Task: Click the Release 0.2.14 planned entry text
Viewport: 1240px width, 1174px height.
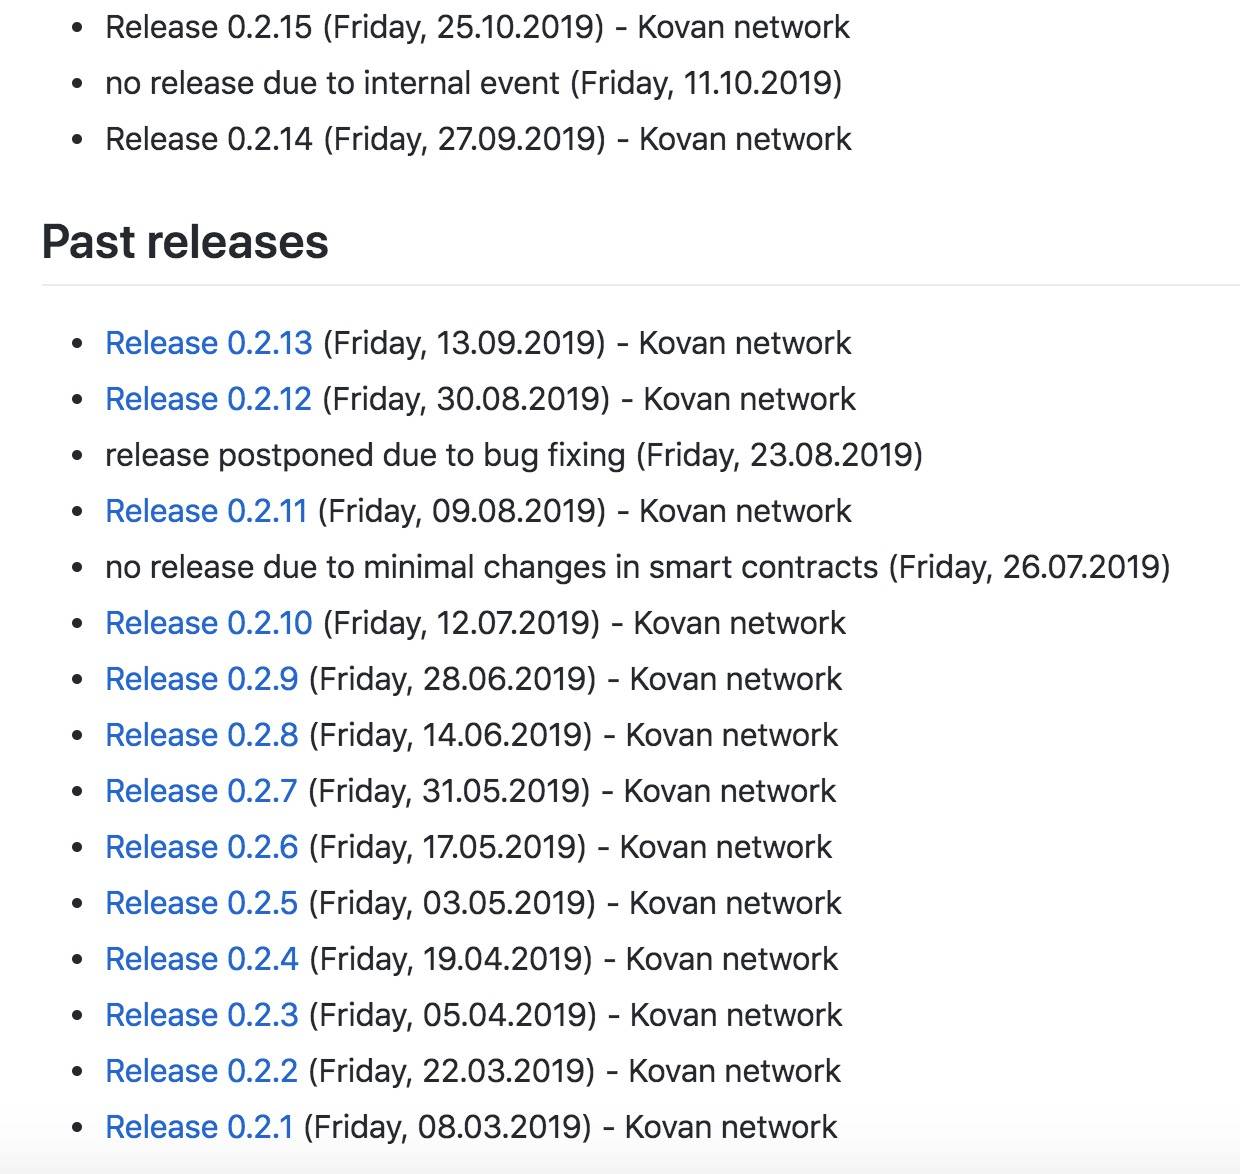Action: click(x=478, y=139)
